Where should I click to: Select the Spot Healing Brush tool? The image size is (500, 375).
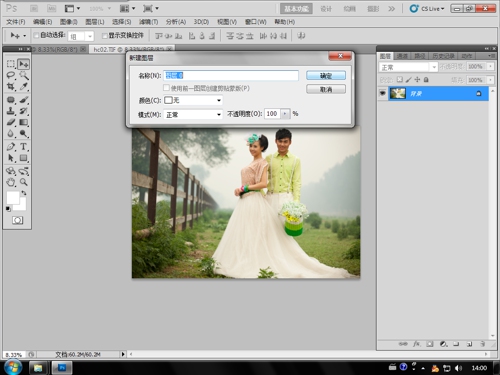11,100
